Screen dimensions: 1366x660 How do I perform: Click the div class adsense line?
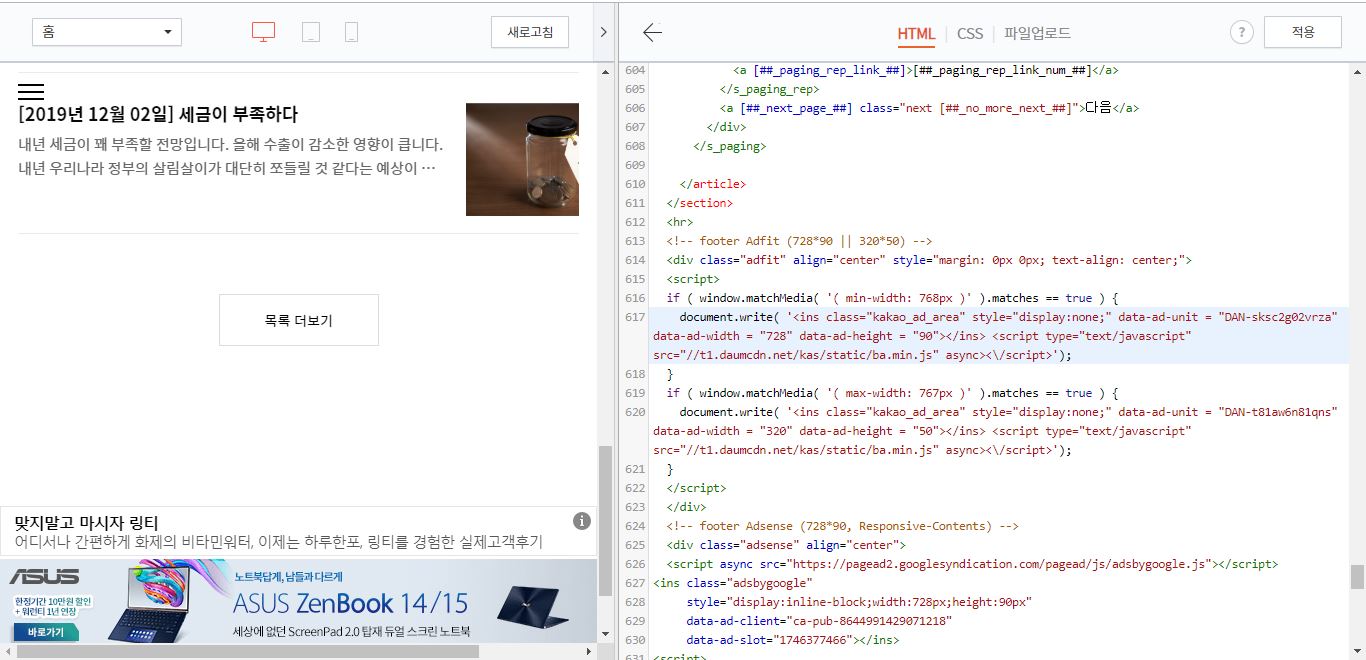[x=786, y=545]
